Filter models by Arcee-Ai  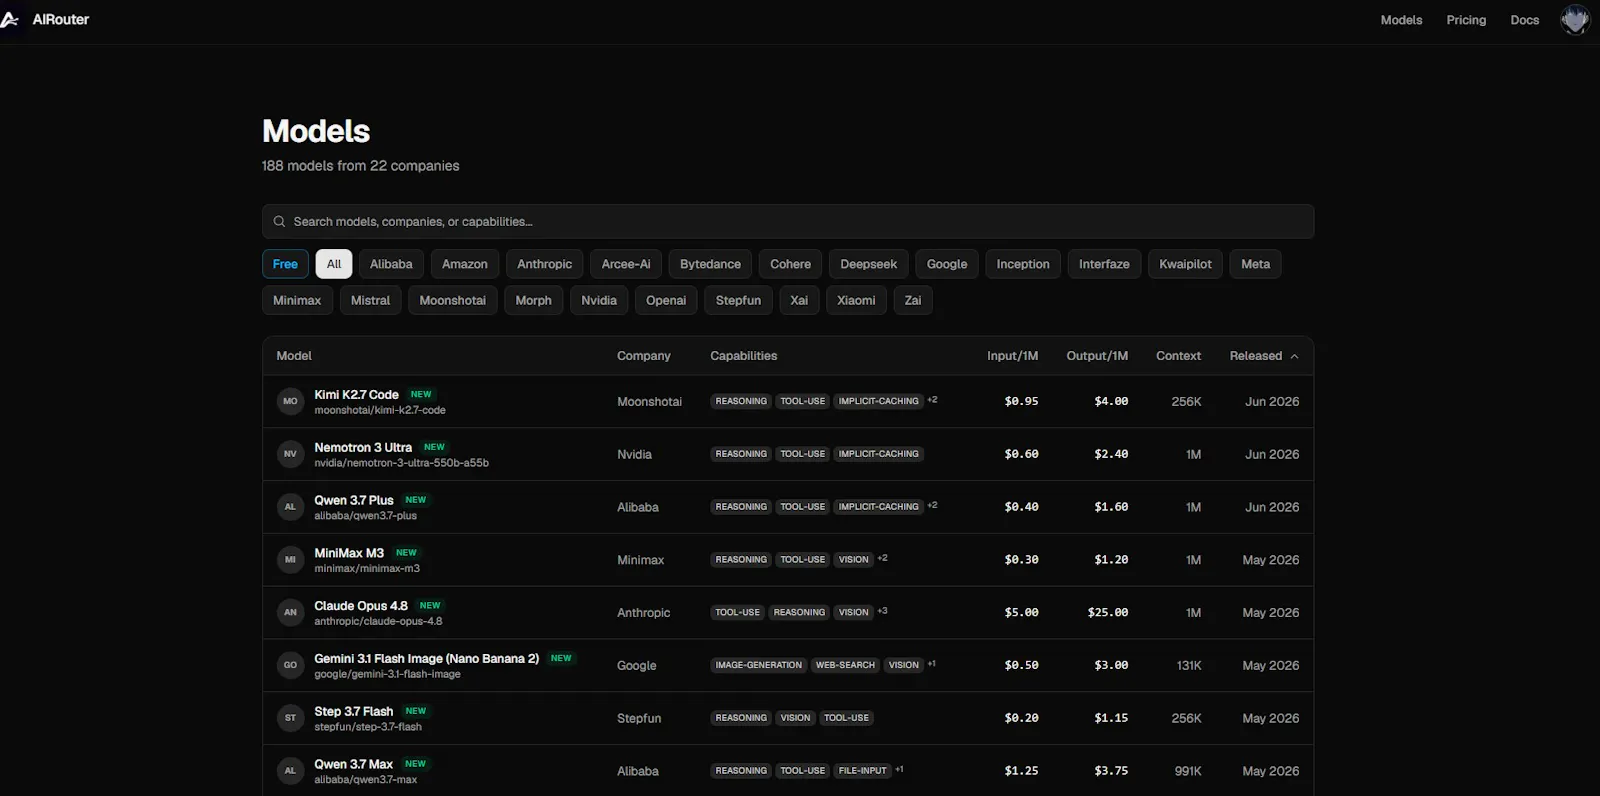[x=626, y=264]
